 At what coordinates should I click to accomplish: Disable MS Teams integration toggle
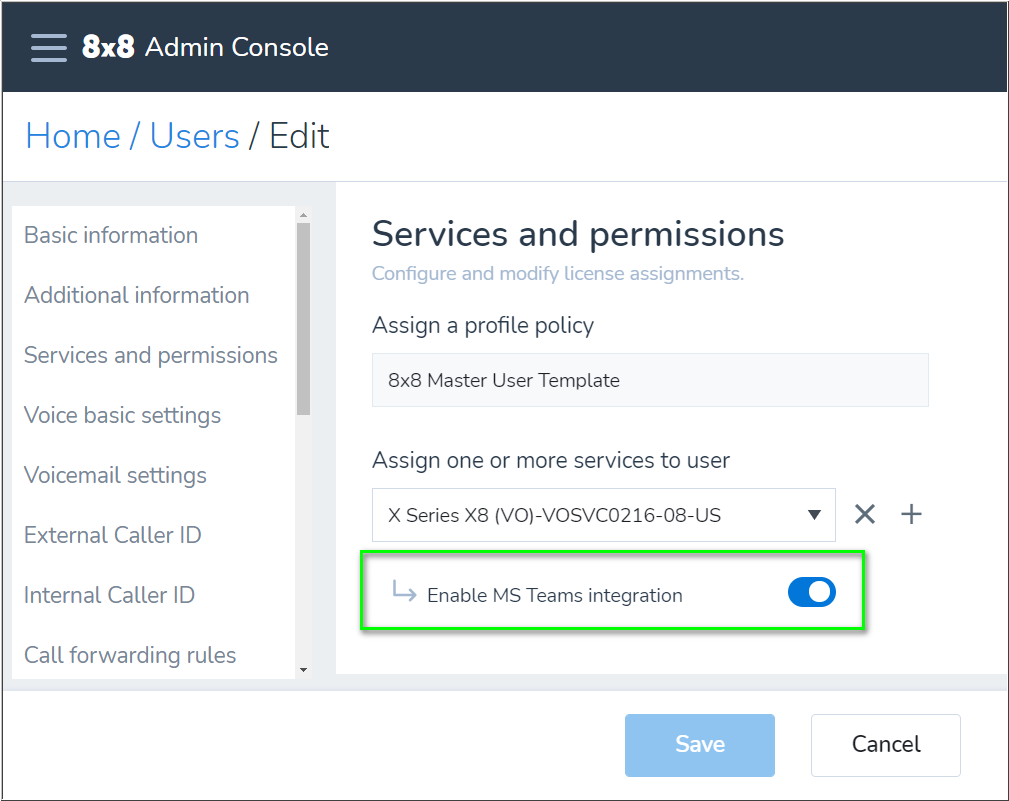[x=811, y=593]
